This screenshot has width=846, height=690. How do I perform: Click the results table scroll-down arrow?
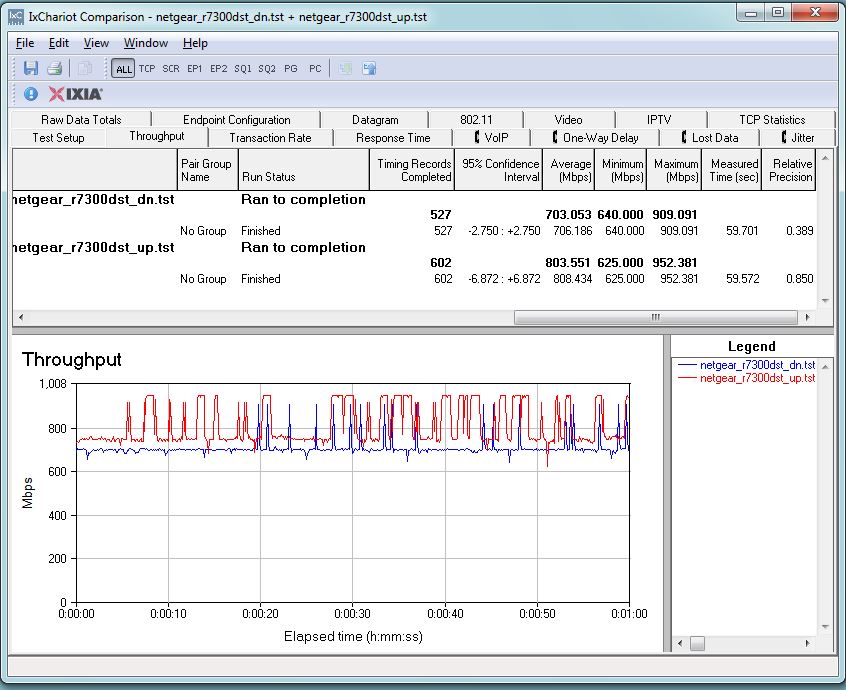click(x=825, y=300)
